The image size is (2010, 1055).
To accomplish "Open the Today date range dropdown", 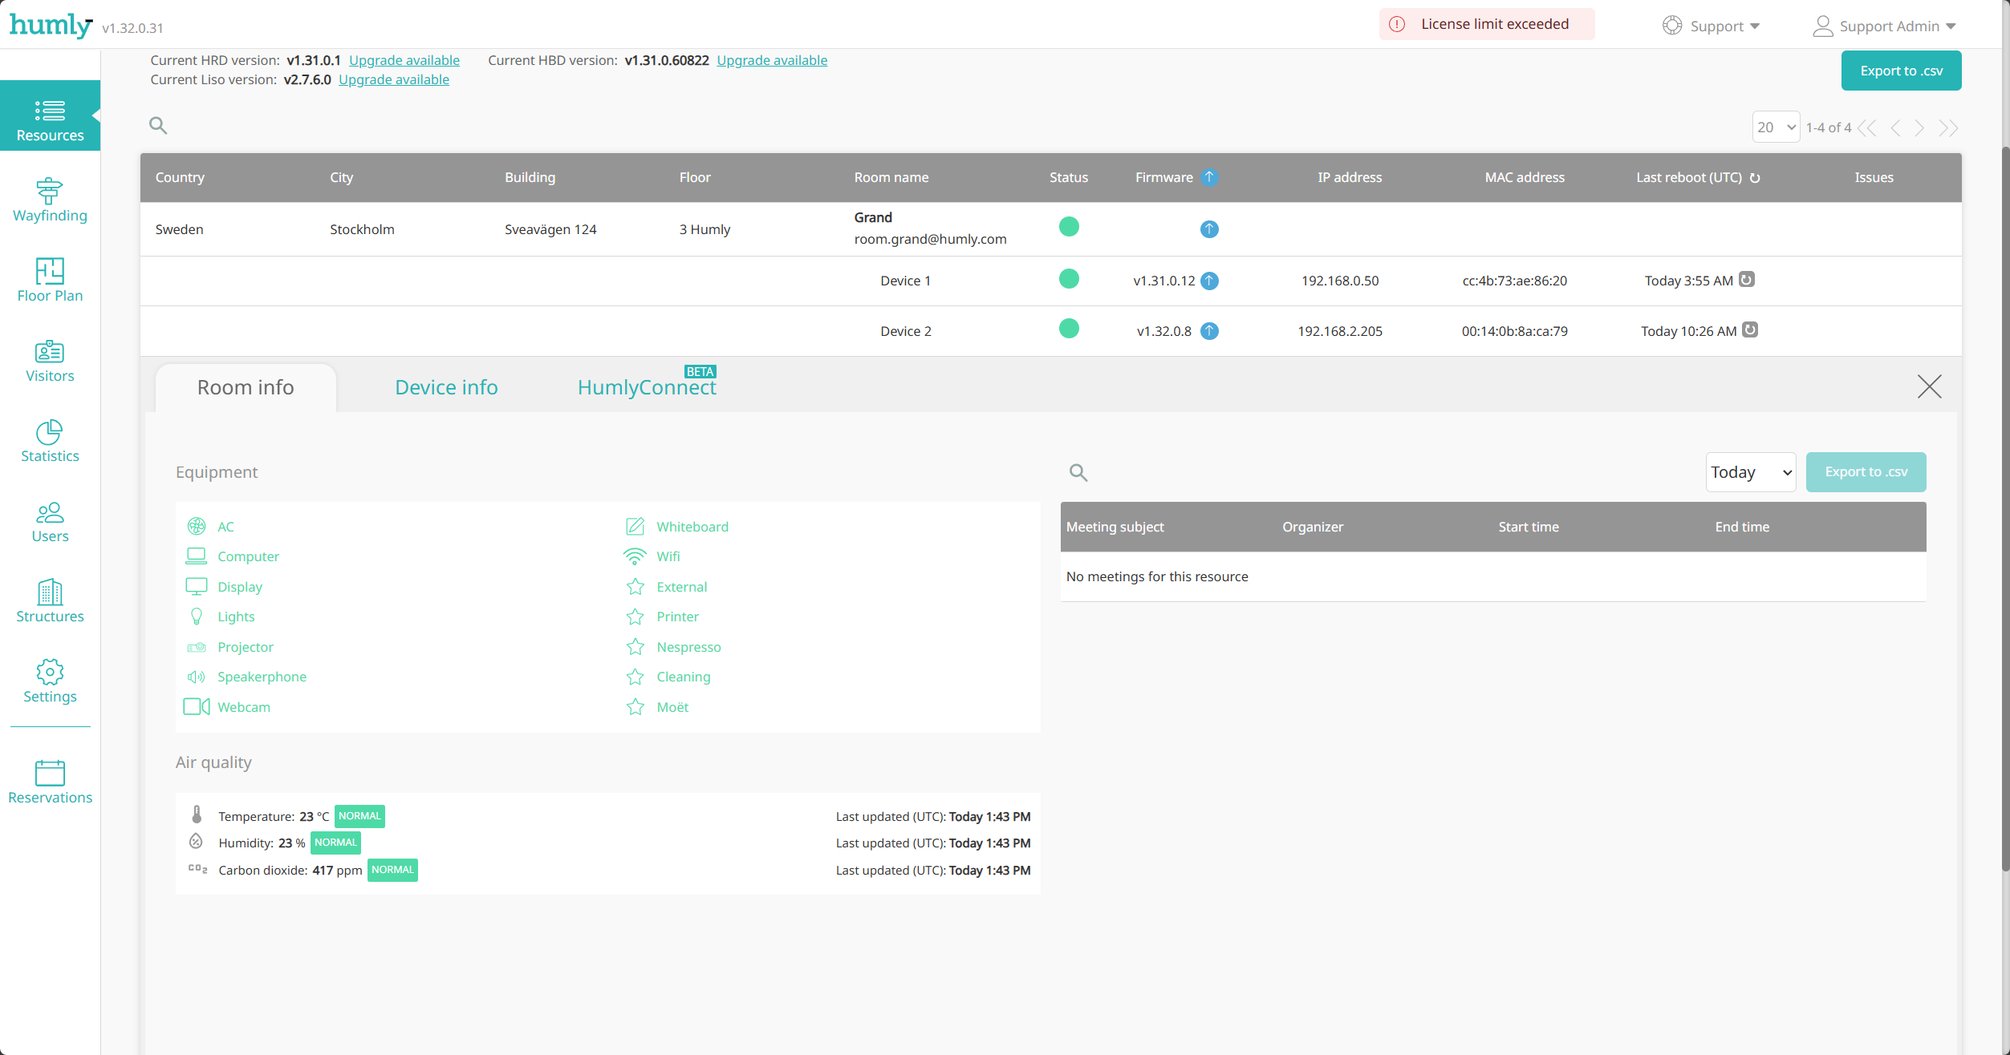I will [1750, 472].
